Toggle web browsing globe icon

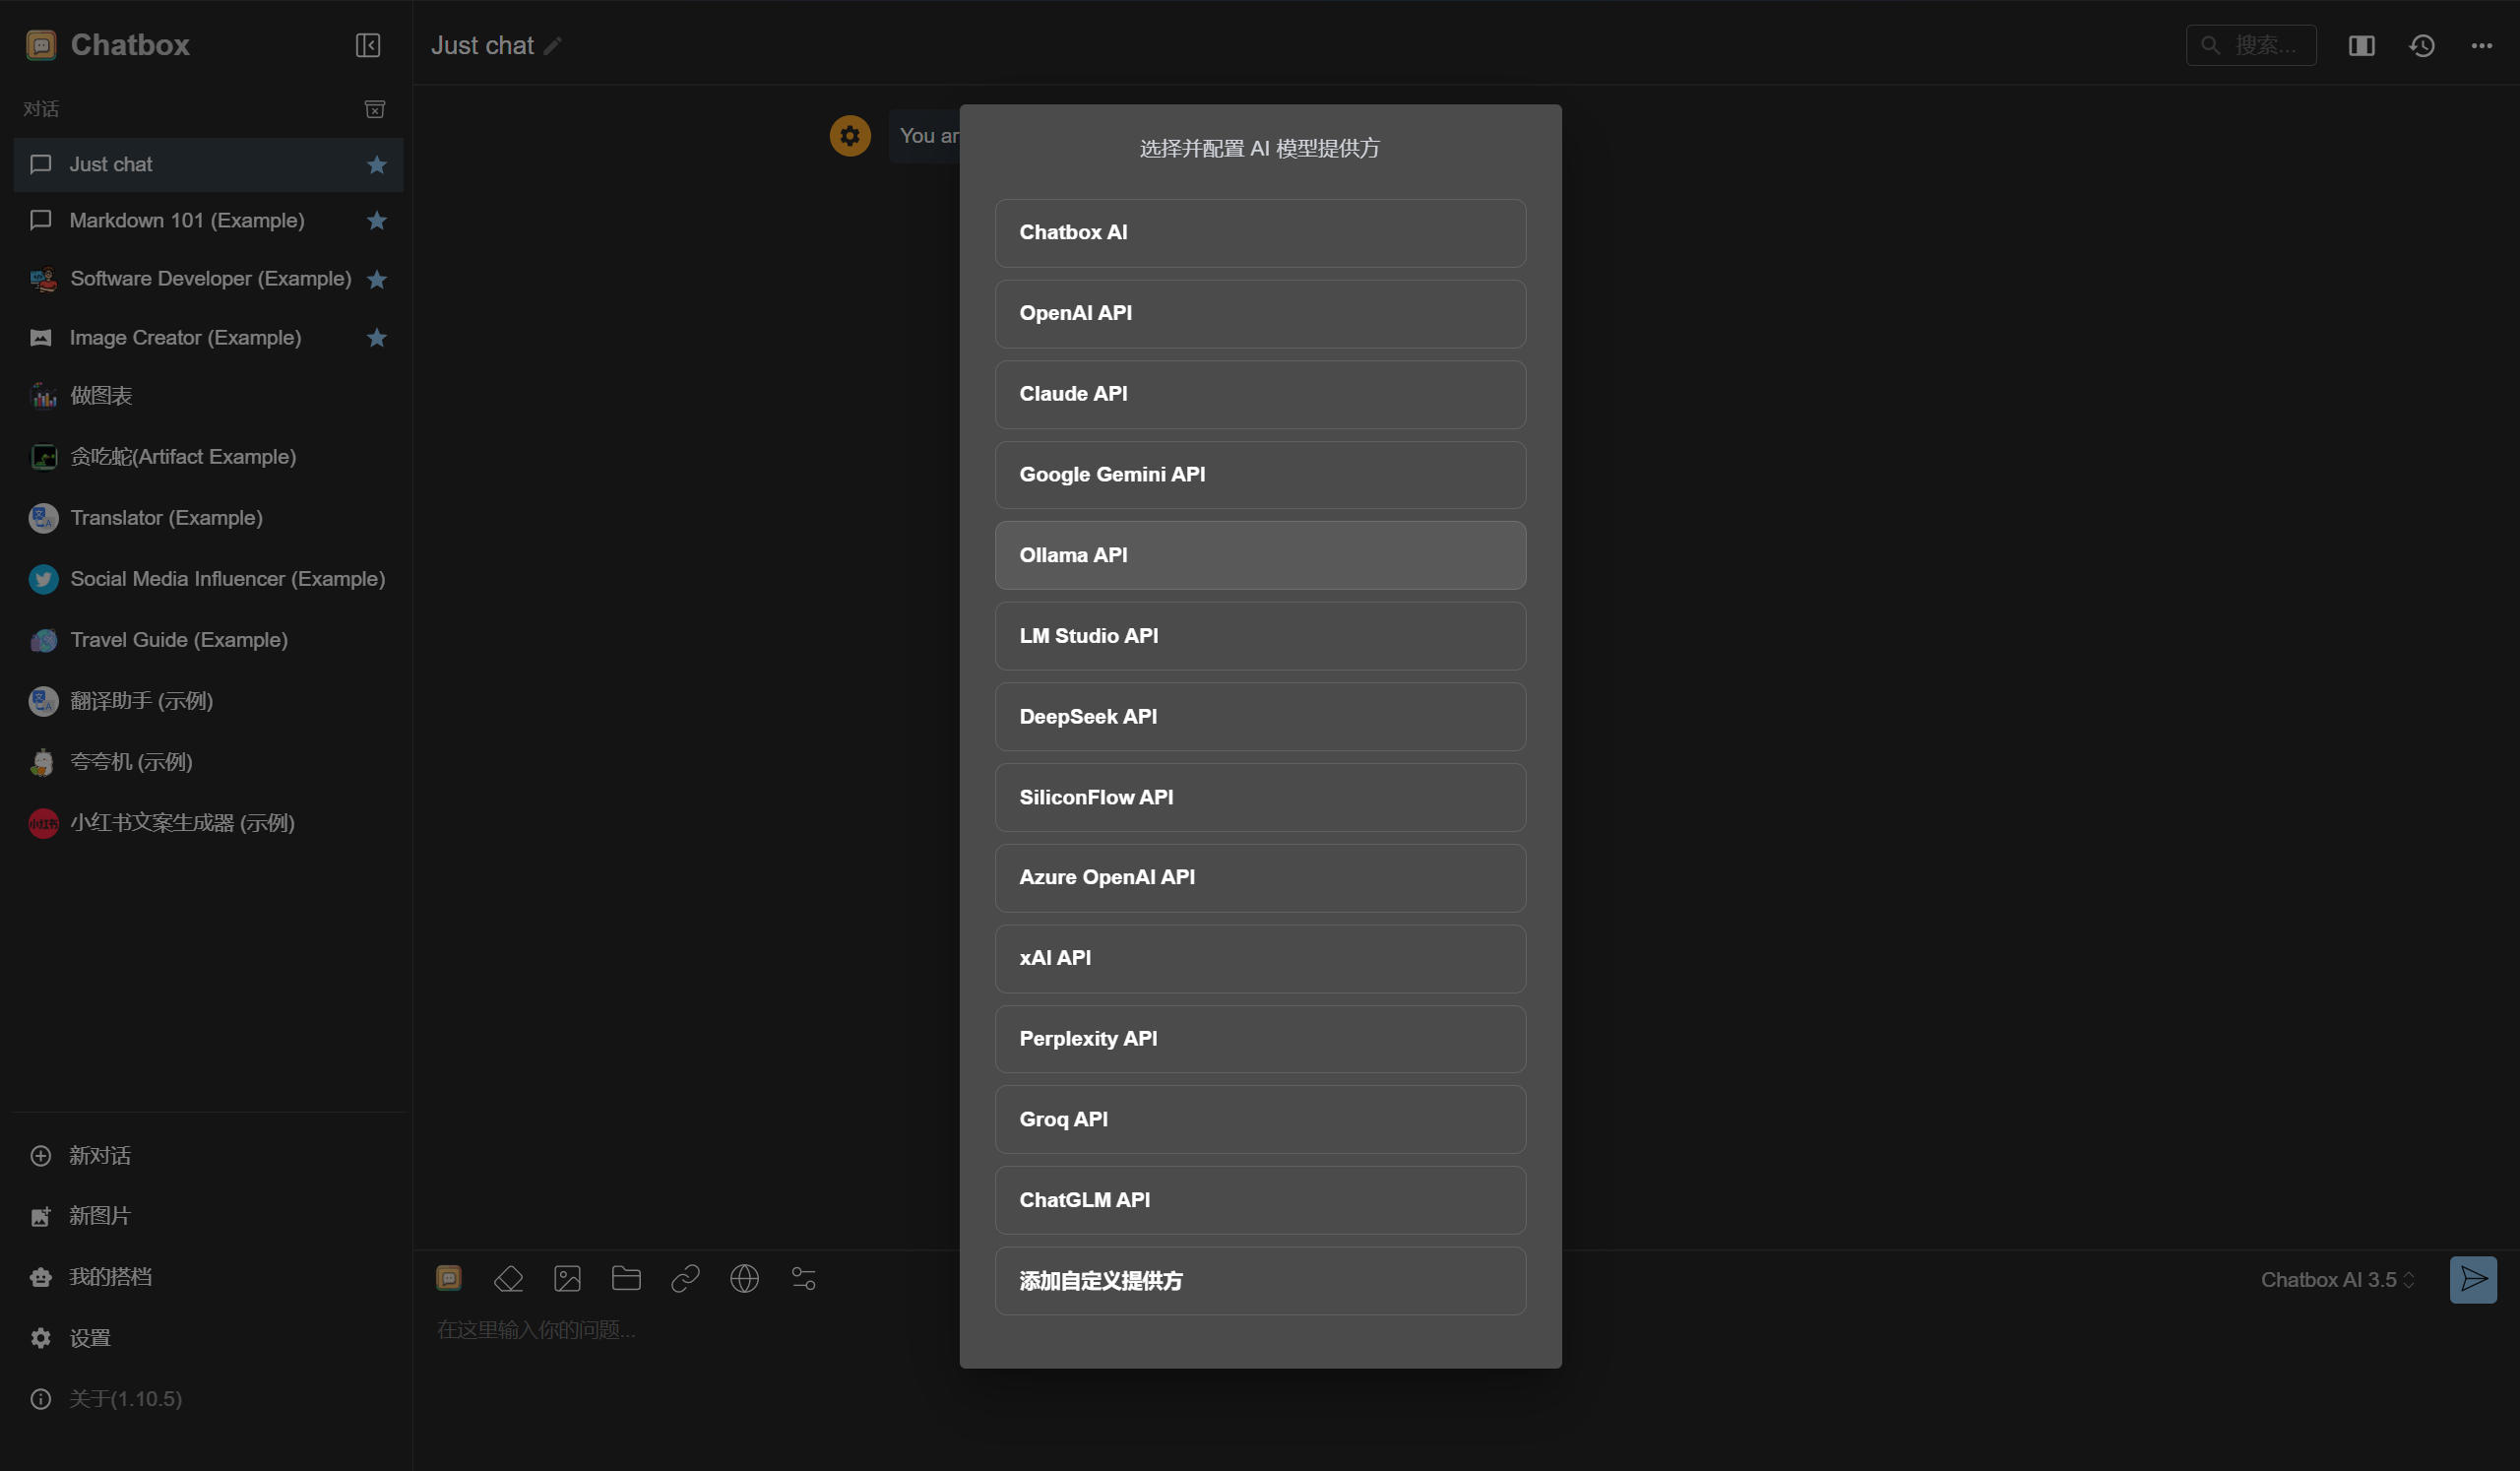pyautogui.click(x=744, y=1278)
